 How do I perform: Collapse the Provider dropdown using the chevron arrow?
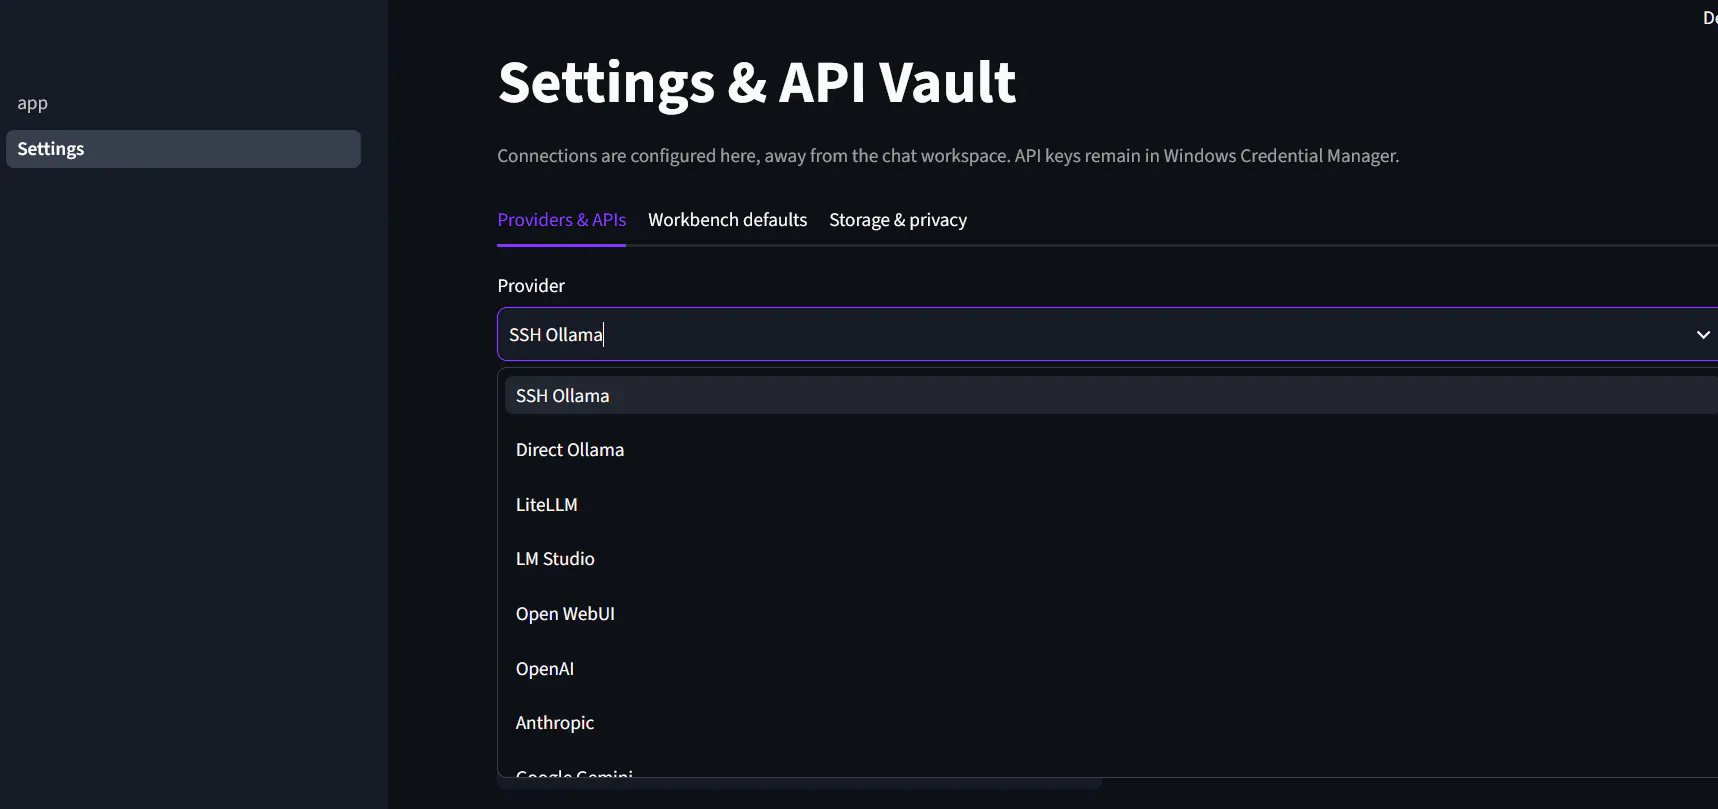[x=1702, y=334]
